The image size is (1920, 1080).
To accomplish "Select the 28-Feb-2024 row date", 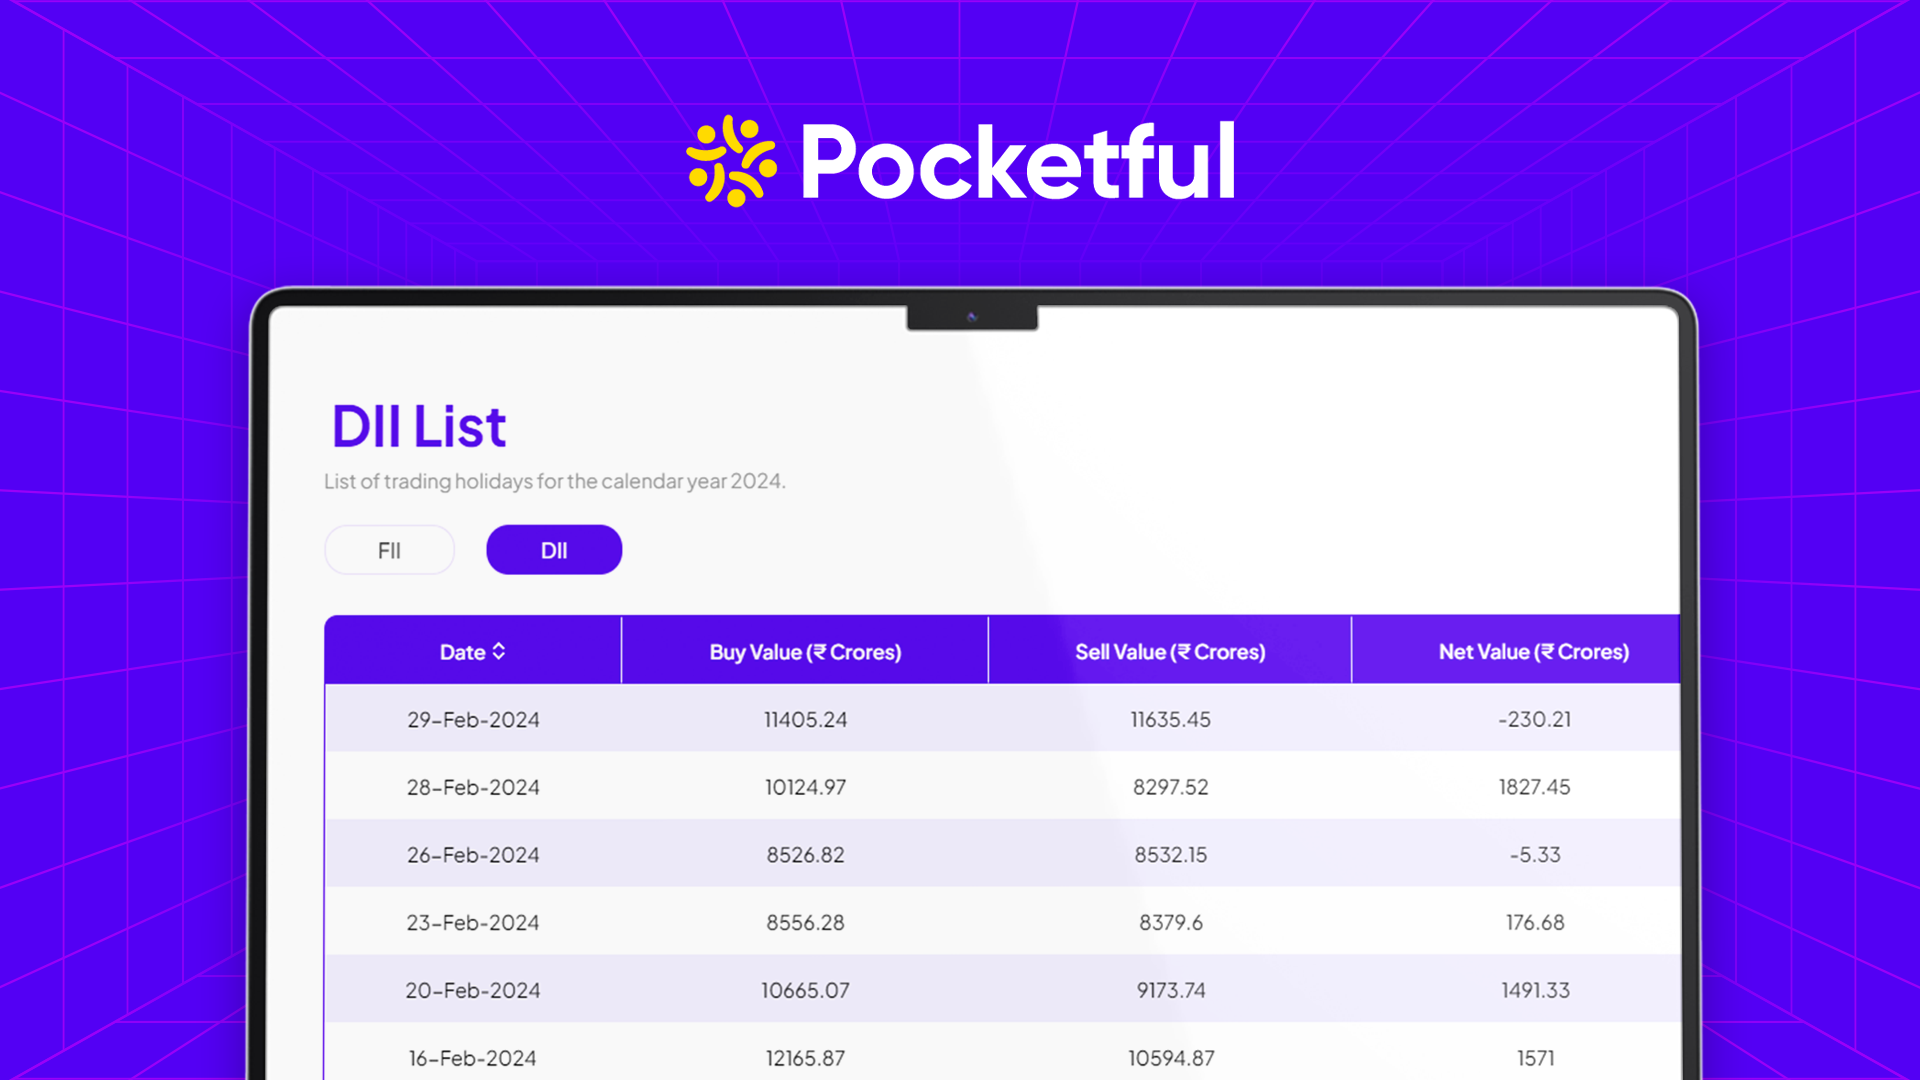I will (x=473, y=788).
